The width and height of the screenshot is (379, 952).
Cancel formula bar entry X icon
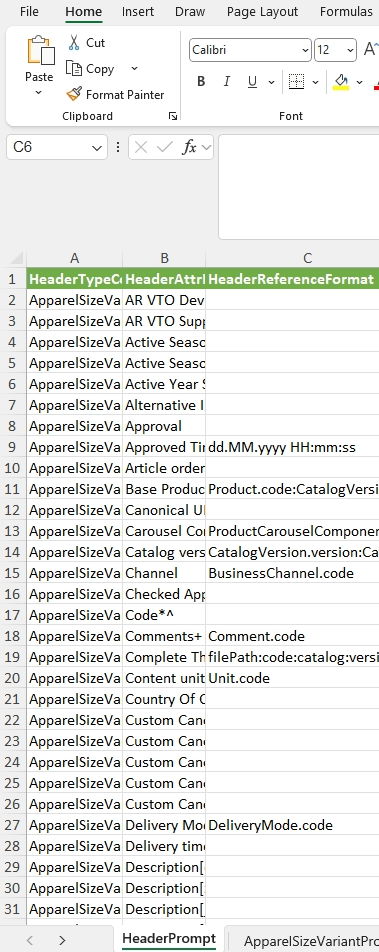pyautogui.click(x=141, y=147)
